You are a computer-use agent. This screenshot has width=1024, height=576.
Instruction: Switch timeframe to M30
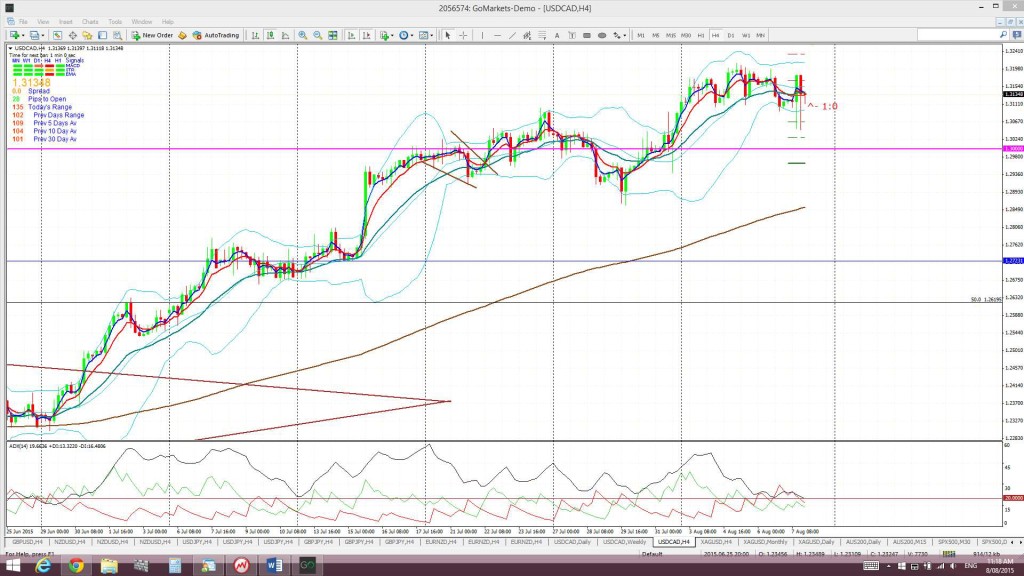(686, 35)
